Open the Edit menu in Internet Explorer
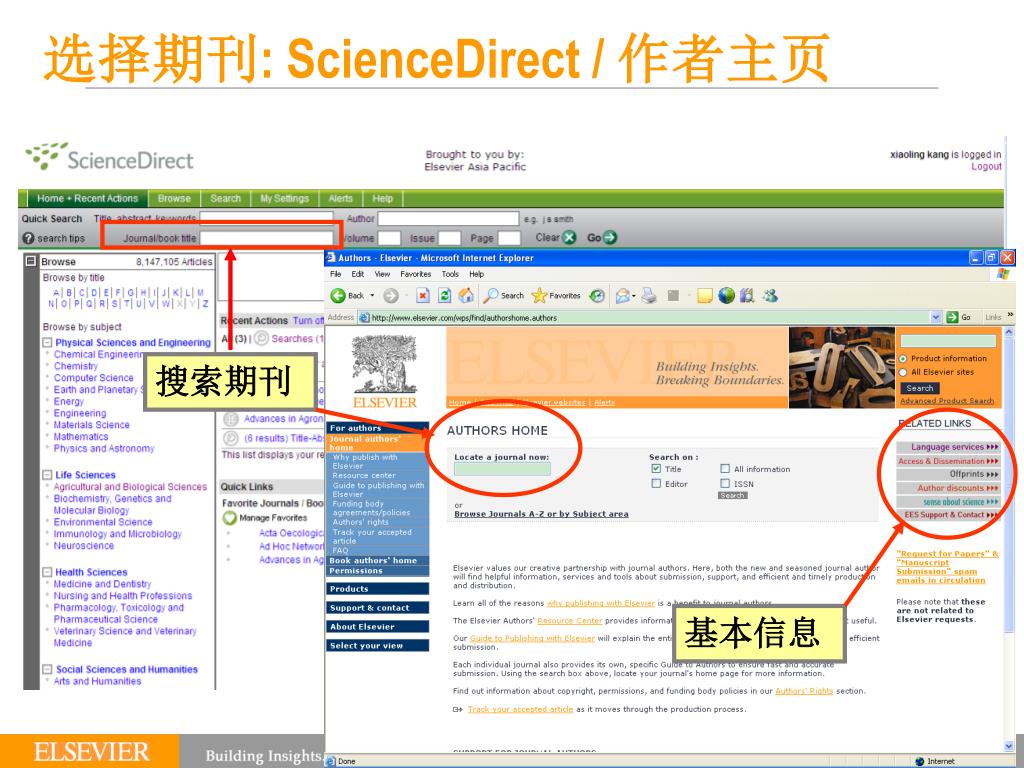 point(358,274)
